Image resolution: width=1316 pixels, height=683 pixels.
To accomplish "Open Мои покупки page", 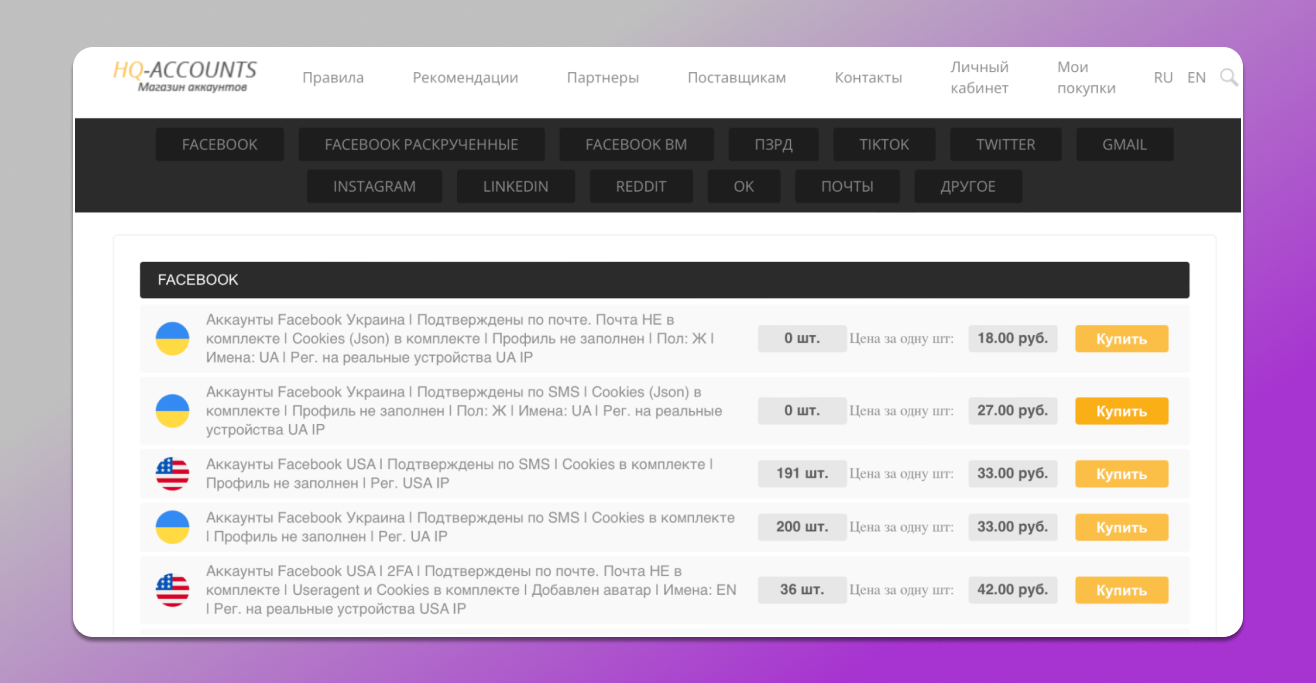I will click(1086, 77).
